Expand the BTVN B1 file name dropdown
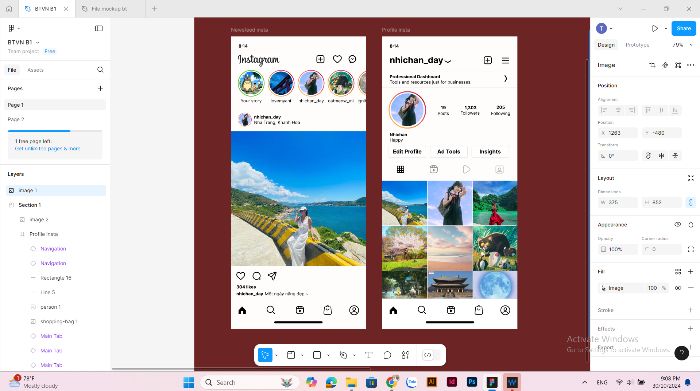 pos(38,42)
